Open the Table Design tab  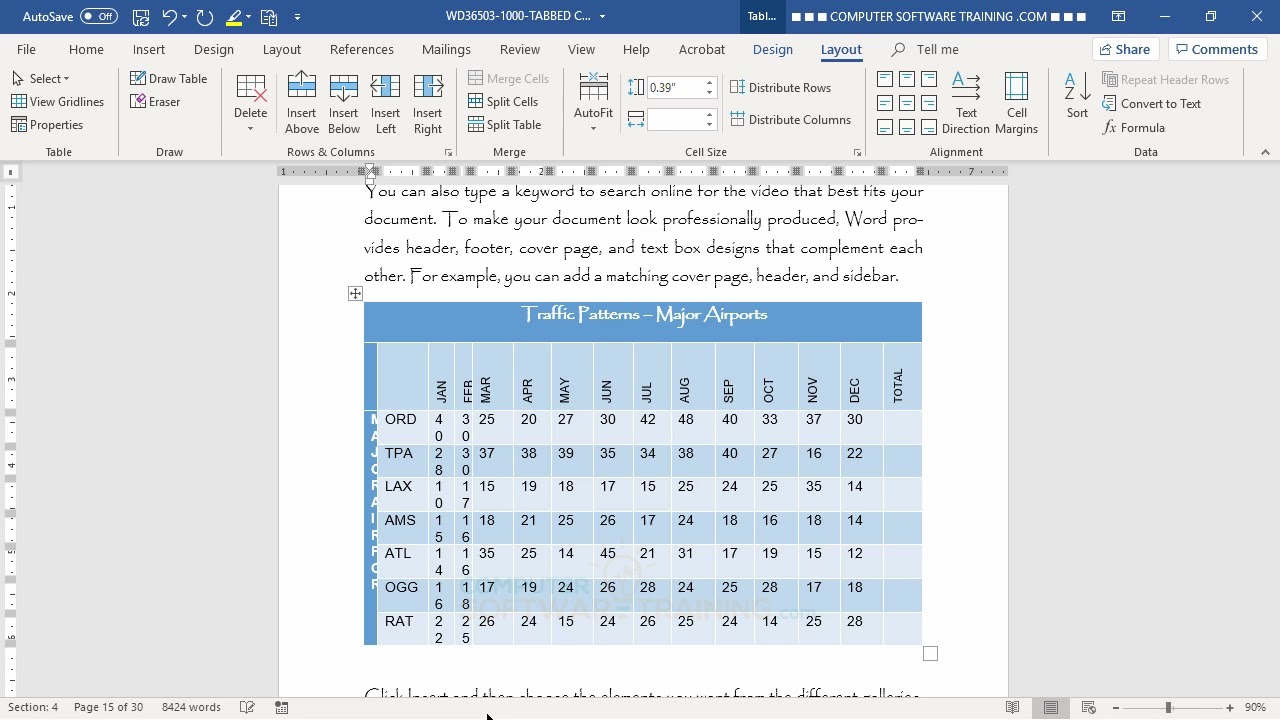coord(772,49)
